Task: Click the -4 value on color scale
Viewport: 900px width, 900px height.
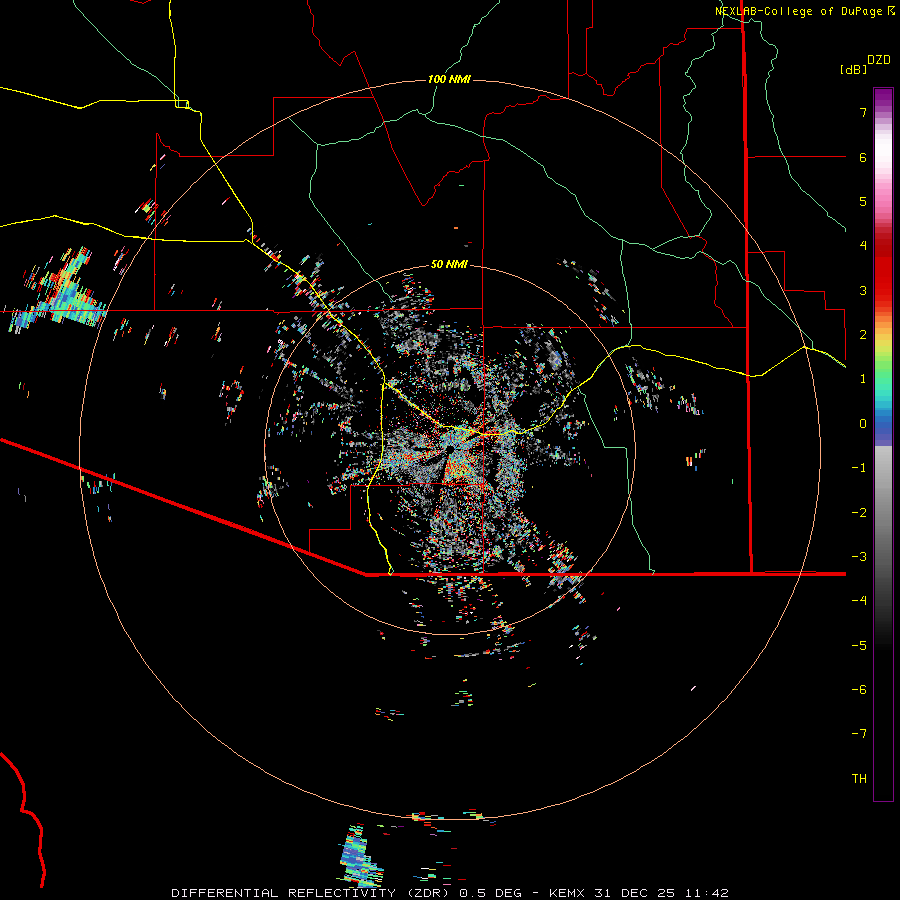Action: (x=859, y=601)
